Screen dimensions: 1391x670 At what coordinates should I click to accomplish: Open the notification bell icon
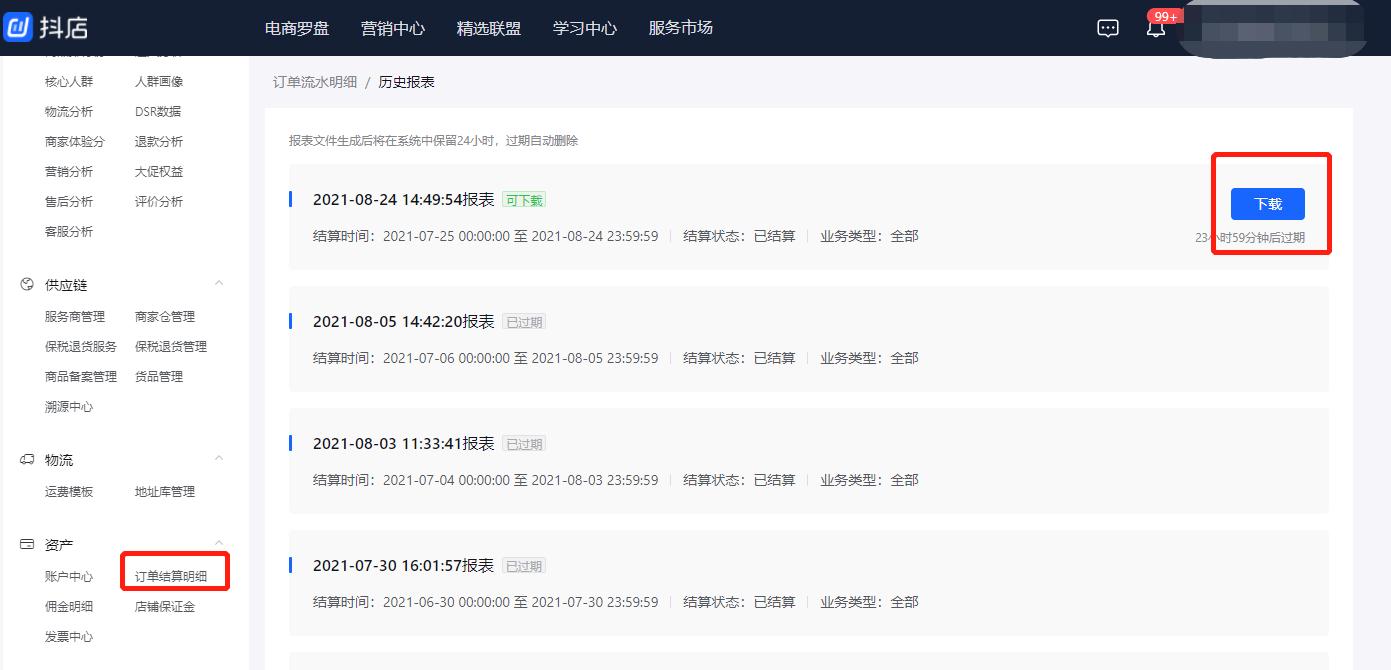tap(1156, 28)
